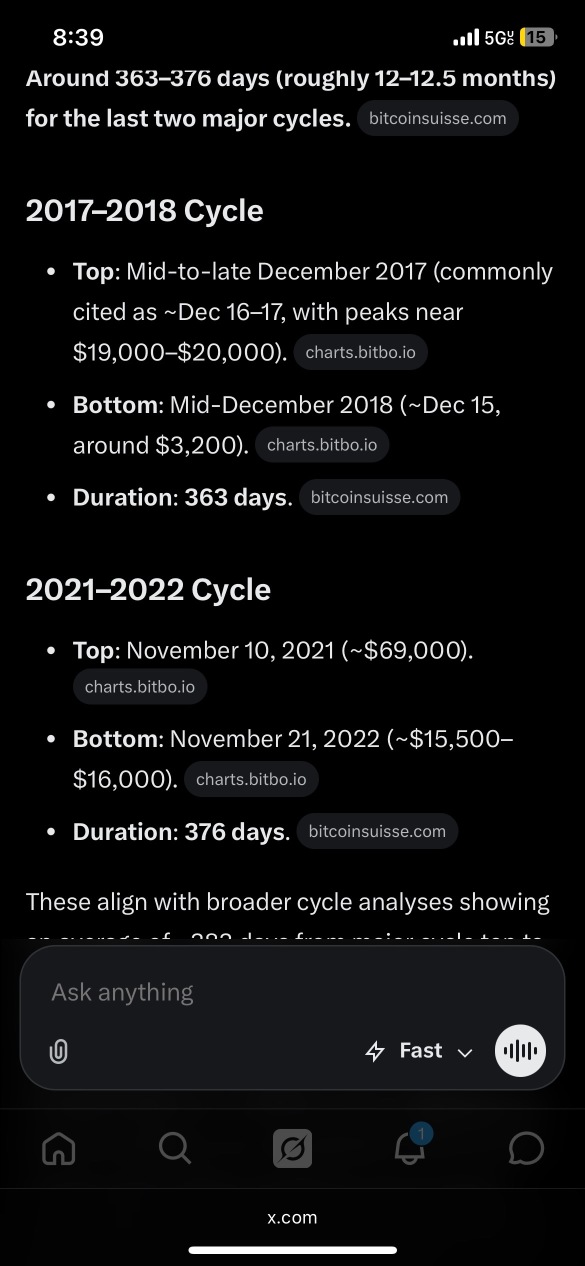Open bitcoinsuisse.com source chip near top

[438, 118]
